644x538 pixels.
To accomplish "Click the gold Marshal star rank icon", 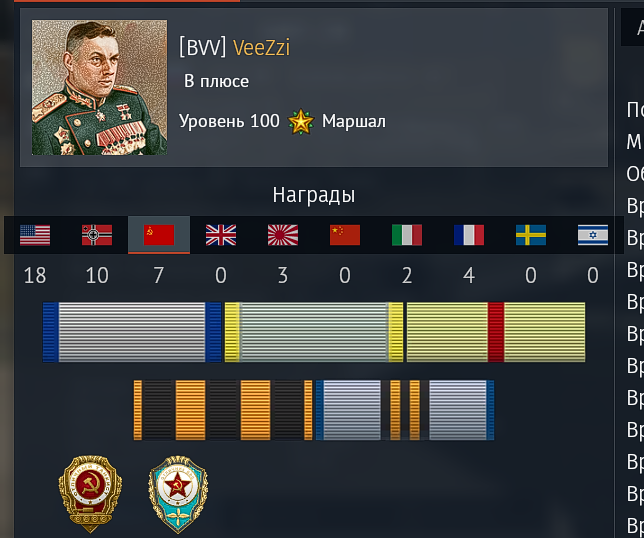I will point(301,122).
